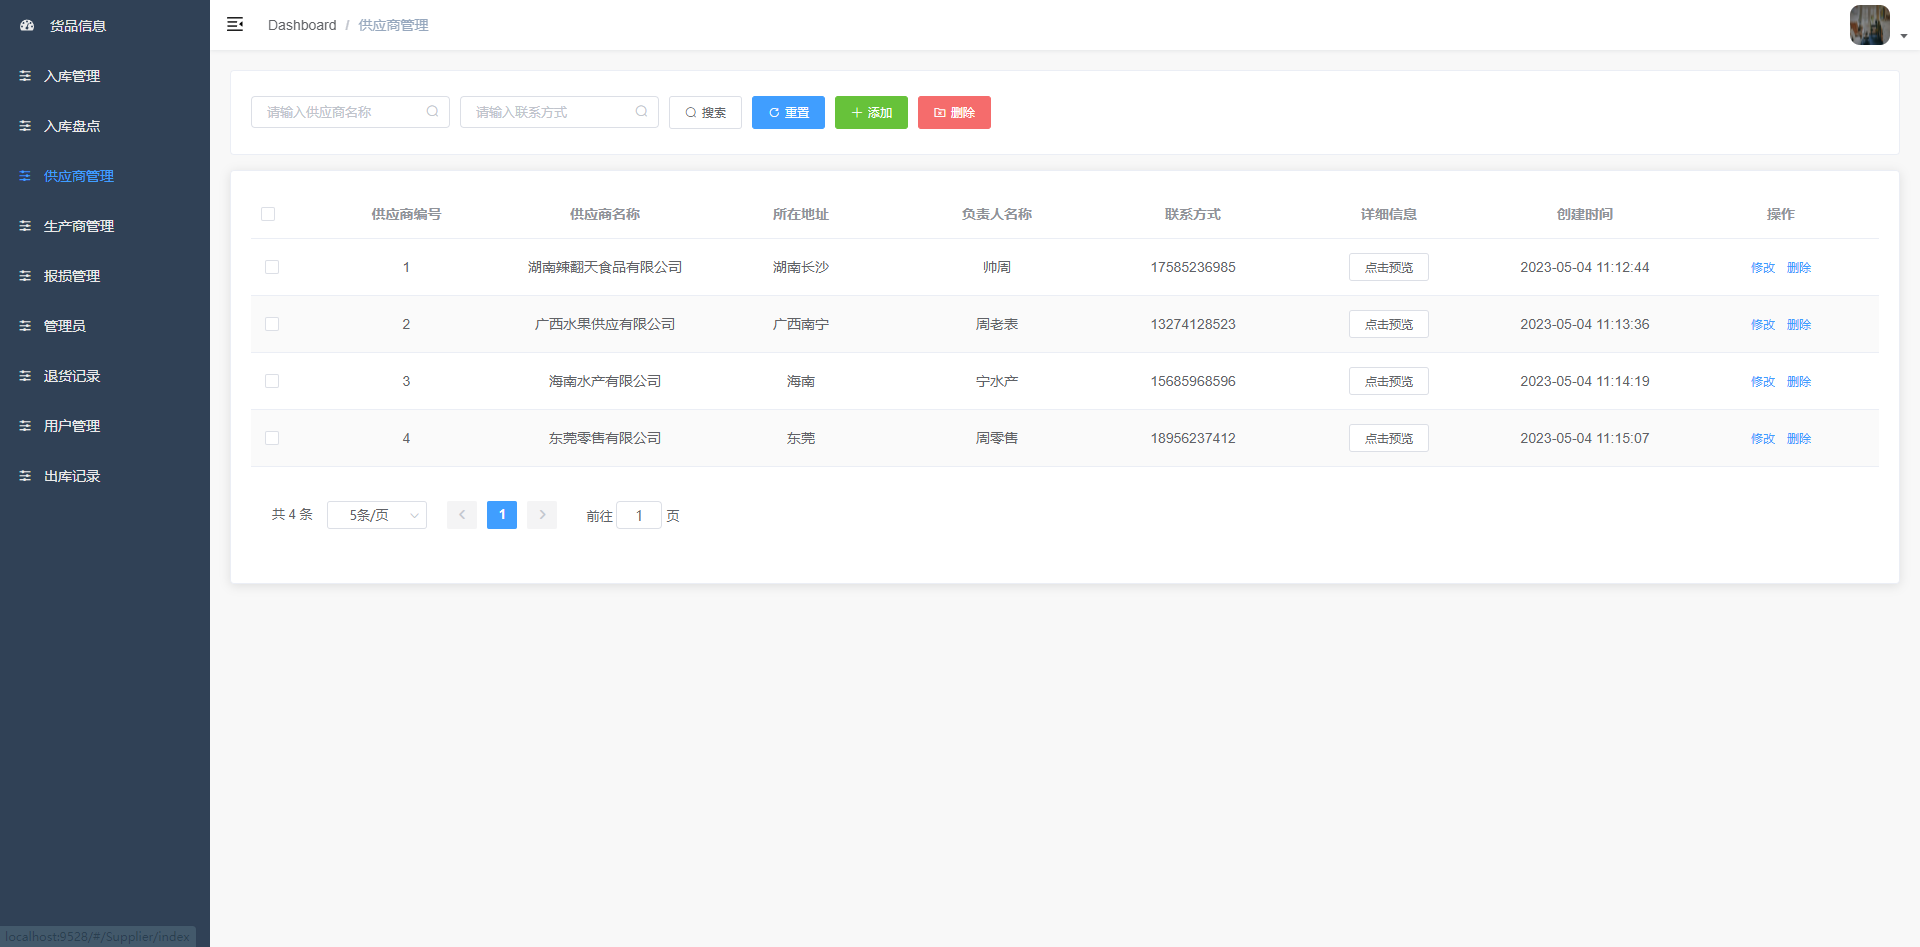Click the 报损管理 sidebar icon
The height and width of the screenshot is (947, 1920).
[x=25, y=275]
